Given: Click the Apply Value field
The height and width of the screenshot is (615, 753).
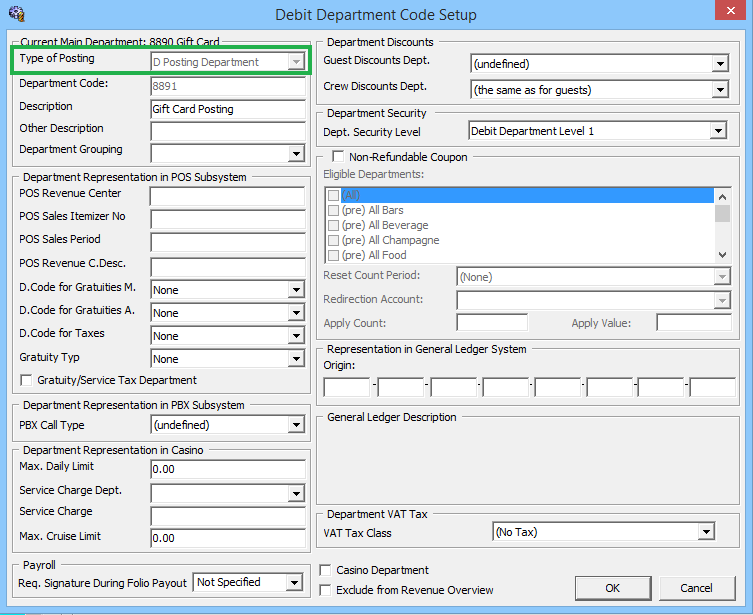Looking at the screenshot, I should tap(694, 323).
